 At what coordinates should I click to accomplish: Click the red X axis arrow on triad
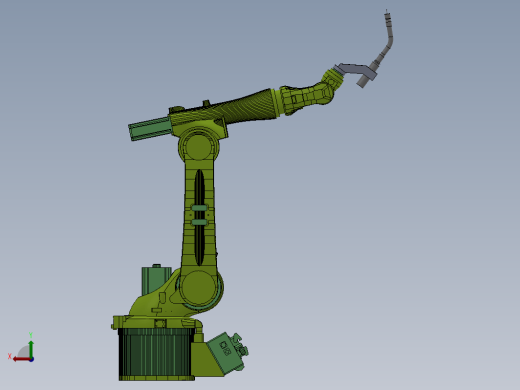(21, 359)
